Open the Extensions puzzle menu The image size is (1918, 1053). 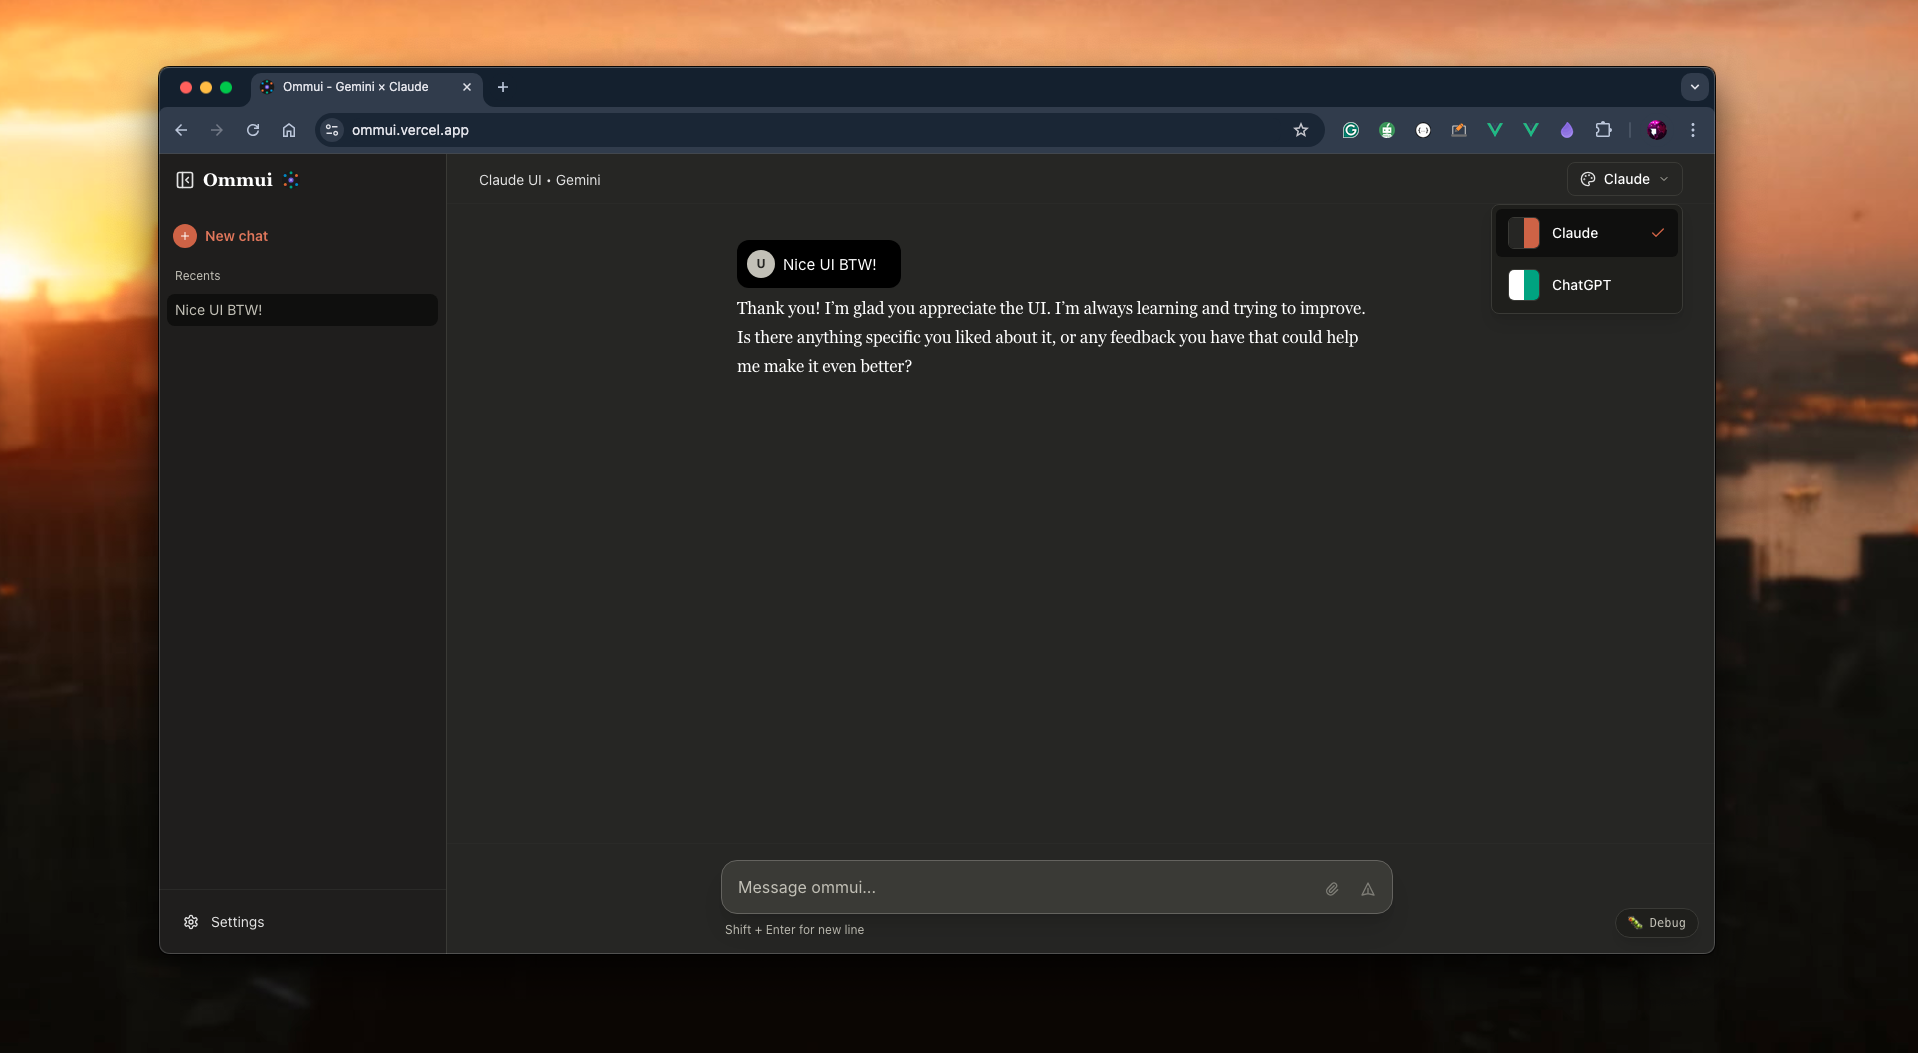point(1603,130)
